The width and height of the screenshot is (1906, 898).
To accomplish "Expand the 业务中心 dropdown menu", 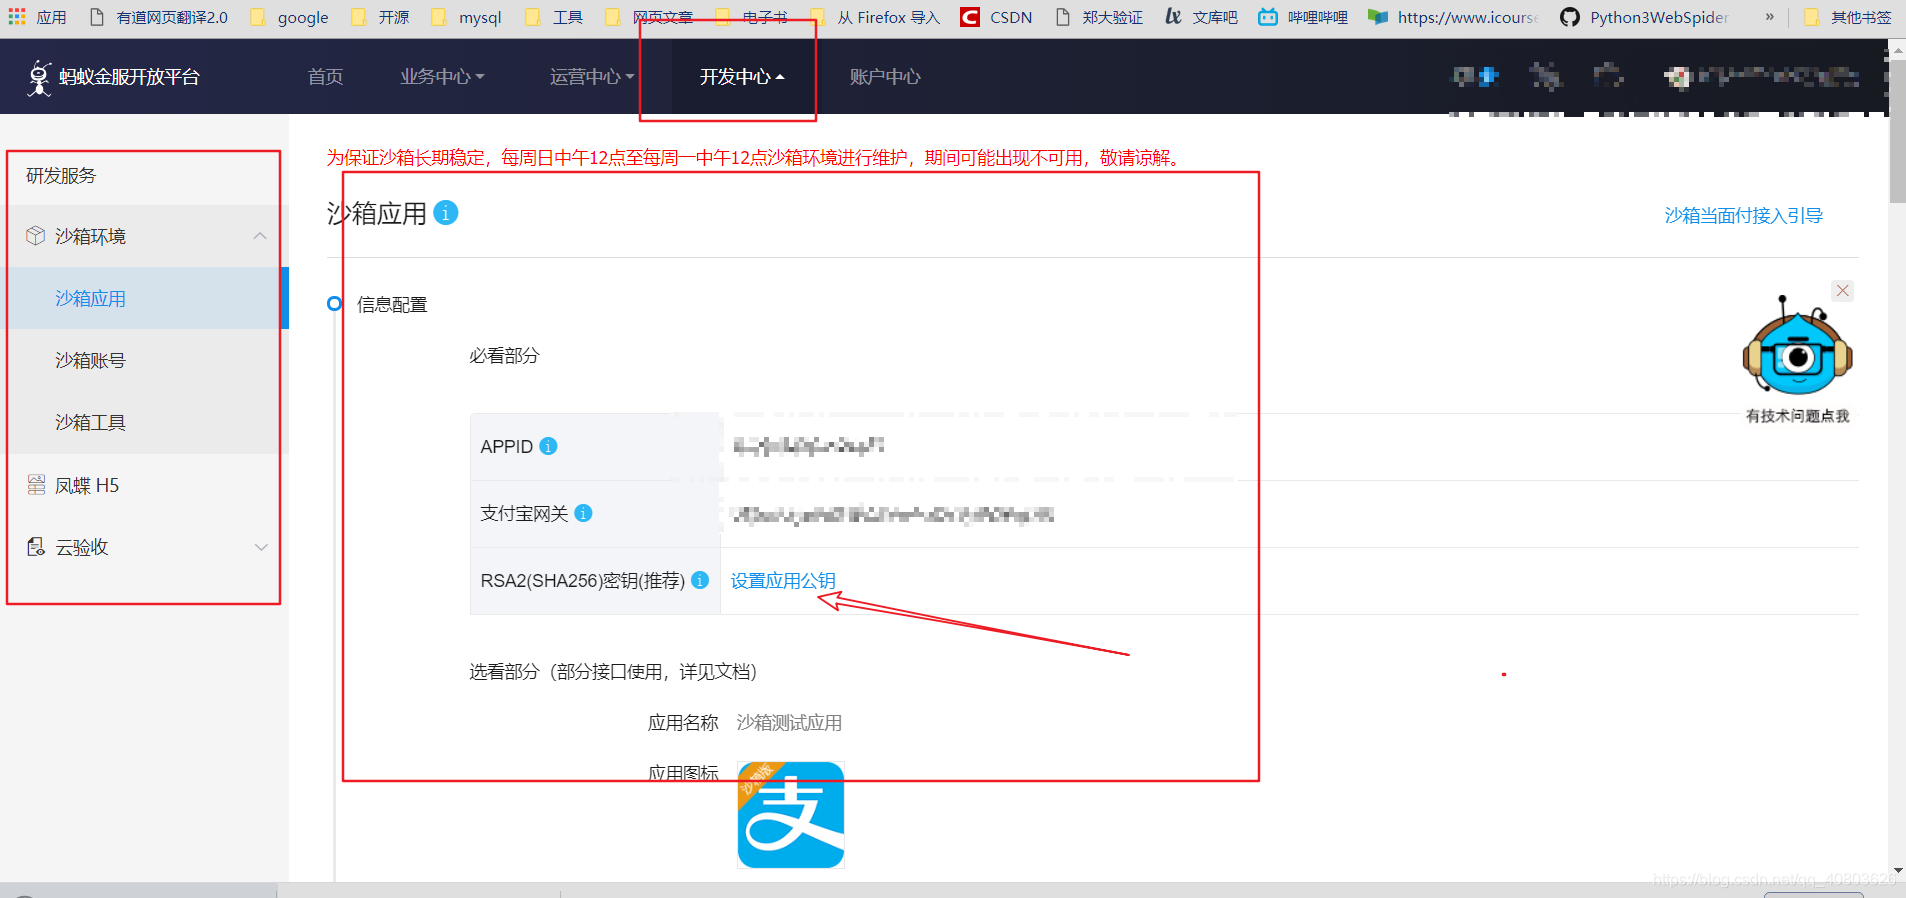I will coord(442,77).
